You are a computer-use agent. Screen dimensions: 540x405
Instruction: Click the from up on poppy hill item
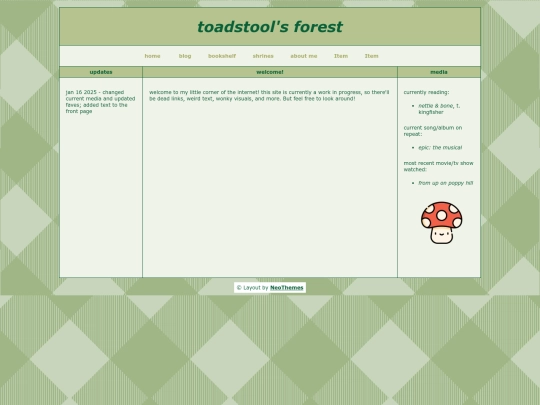point(446,183)
